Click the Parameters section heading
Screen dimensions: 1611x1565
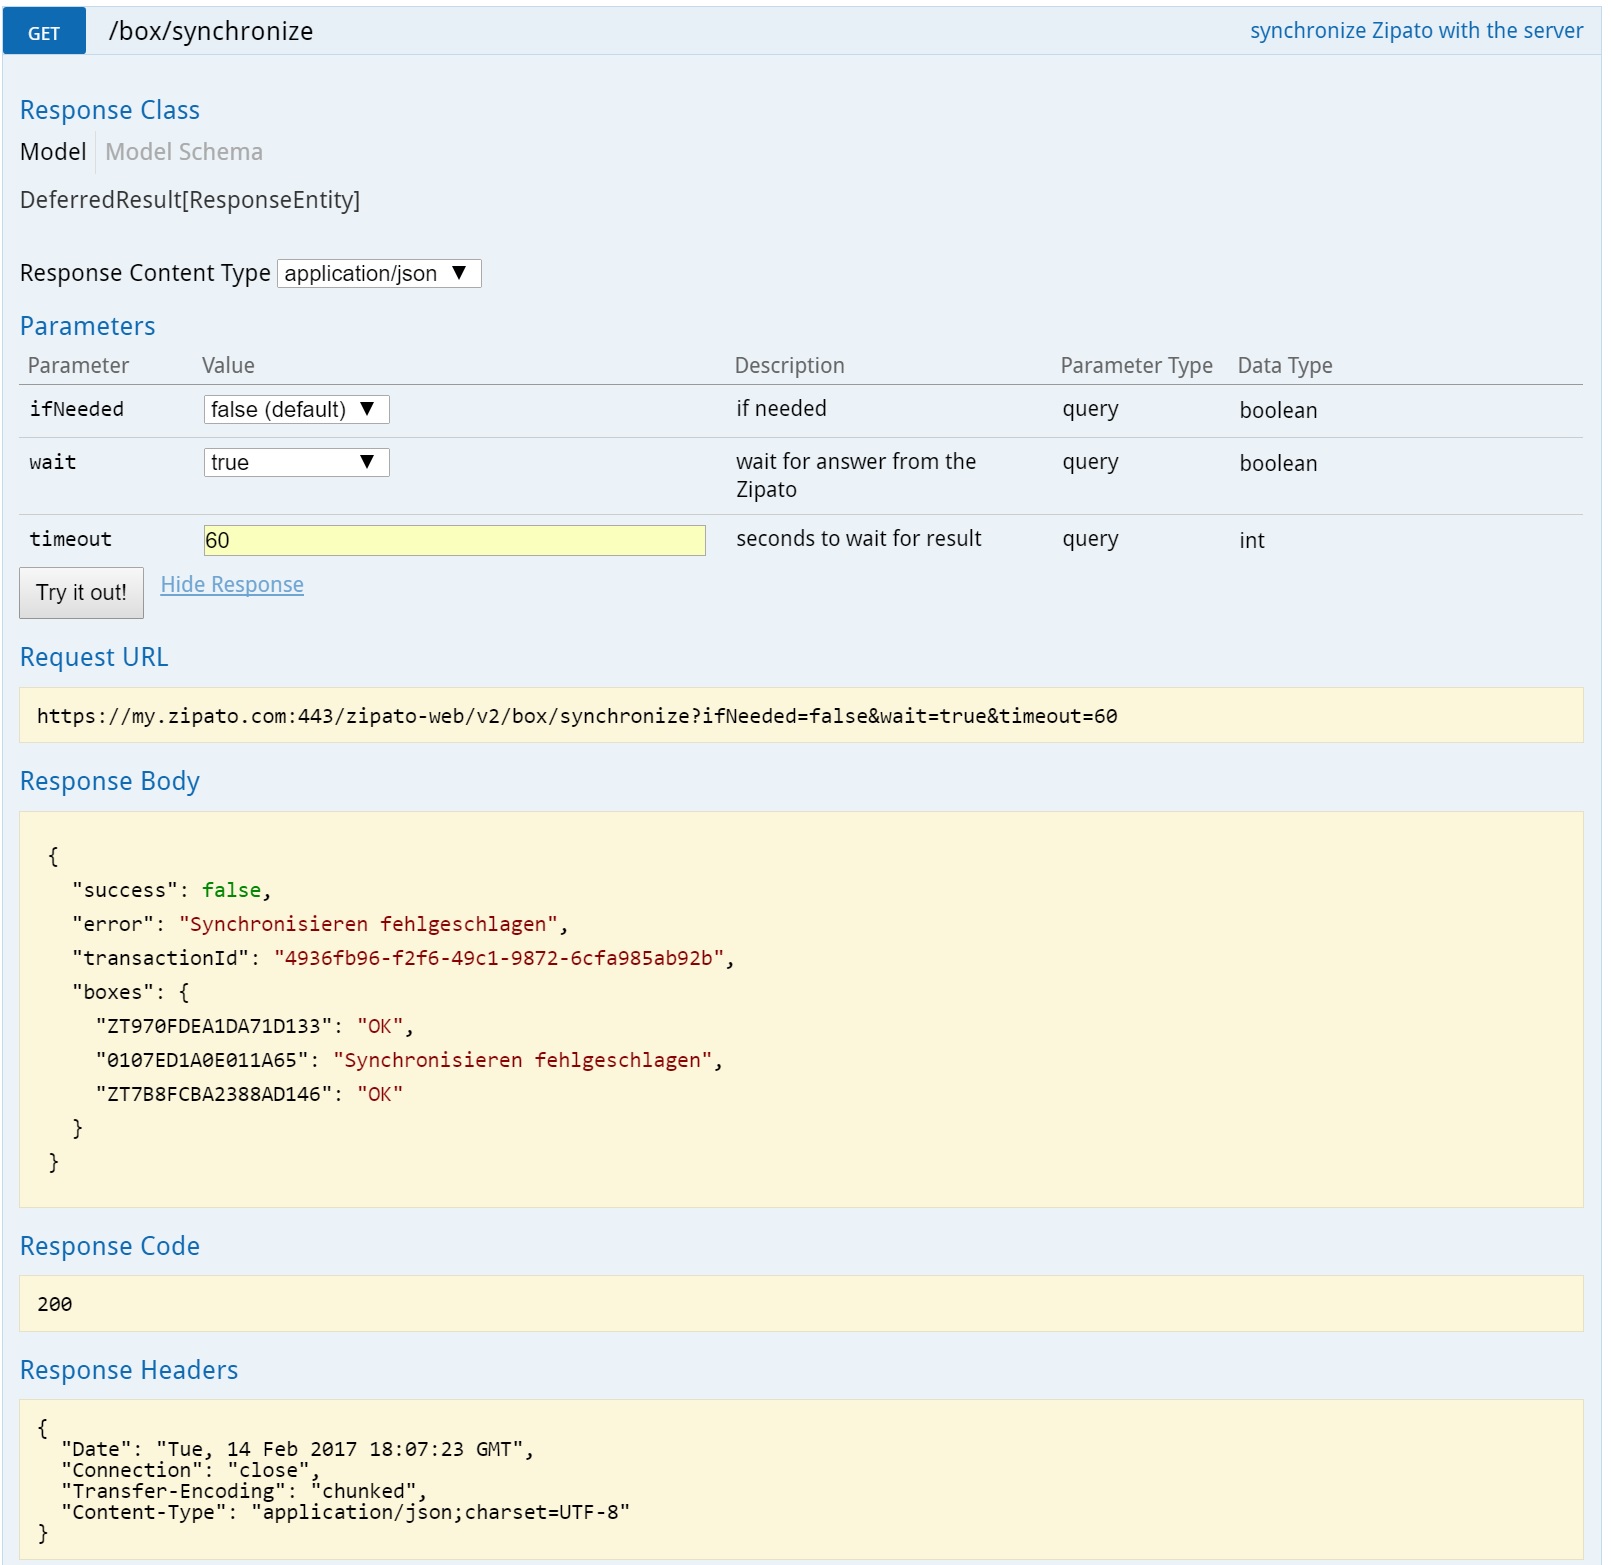(88, 326)
